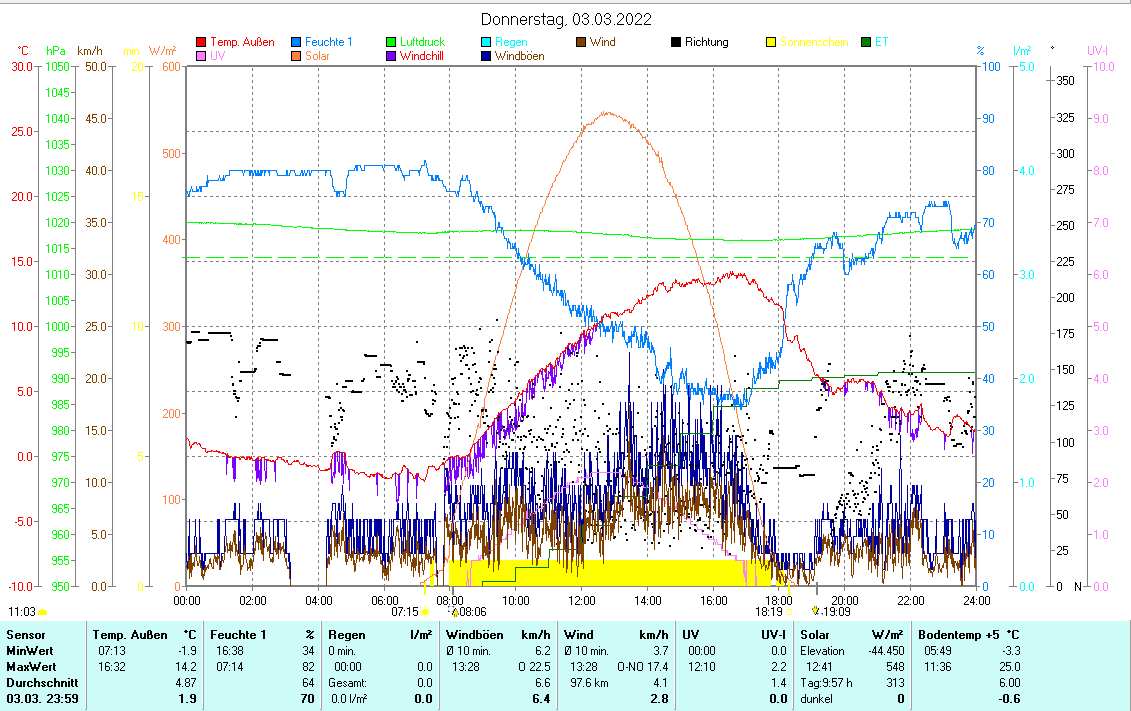Click the red Temp. Außen legend swatch
Screen dimensions: 1131x711
tap(201, 43)
